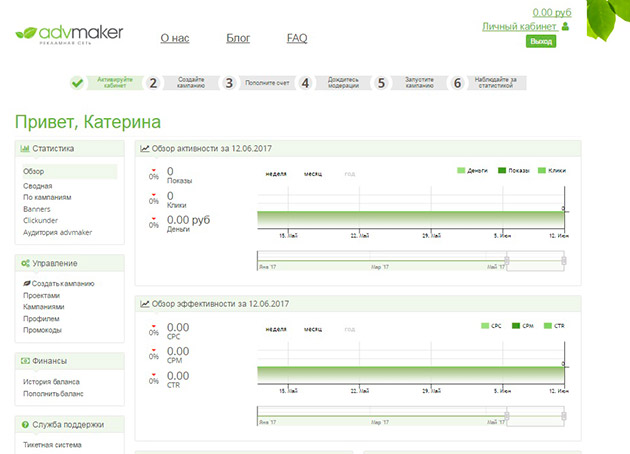Screen dimensions: 630x454
Task: Toggle the CPM legend in the effectiveness chart
Action: [x=523, y=326]
